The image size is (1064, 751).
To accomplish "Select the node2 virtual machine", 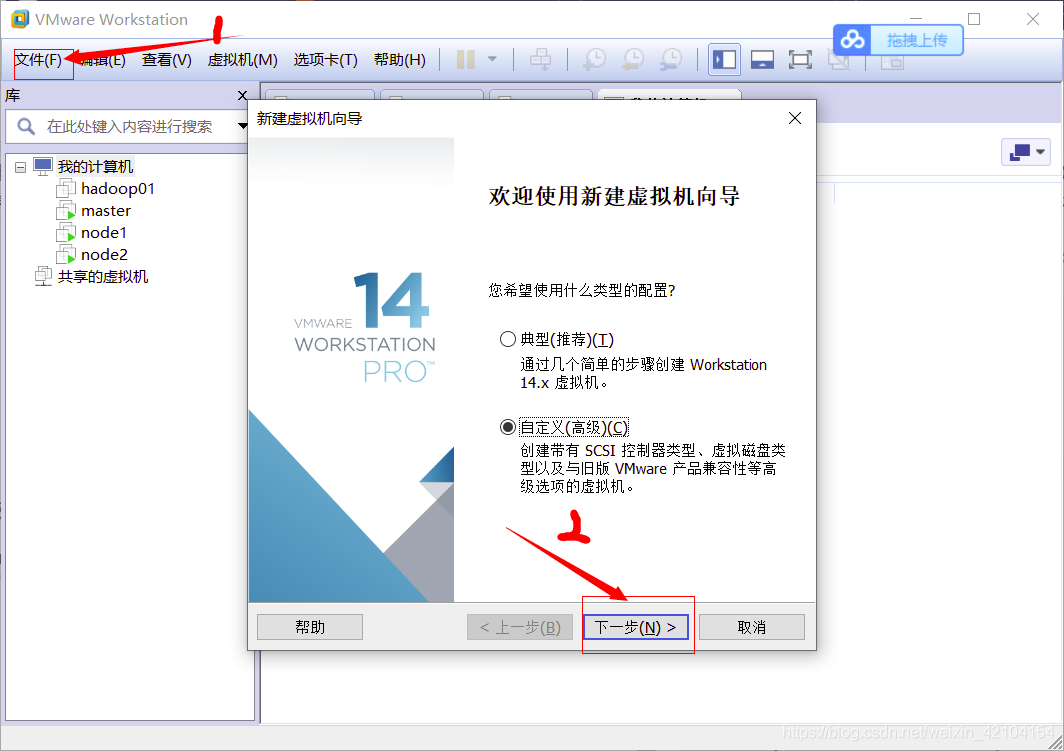I will click(104, 254).
